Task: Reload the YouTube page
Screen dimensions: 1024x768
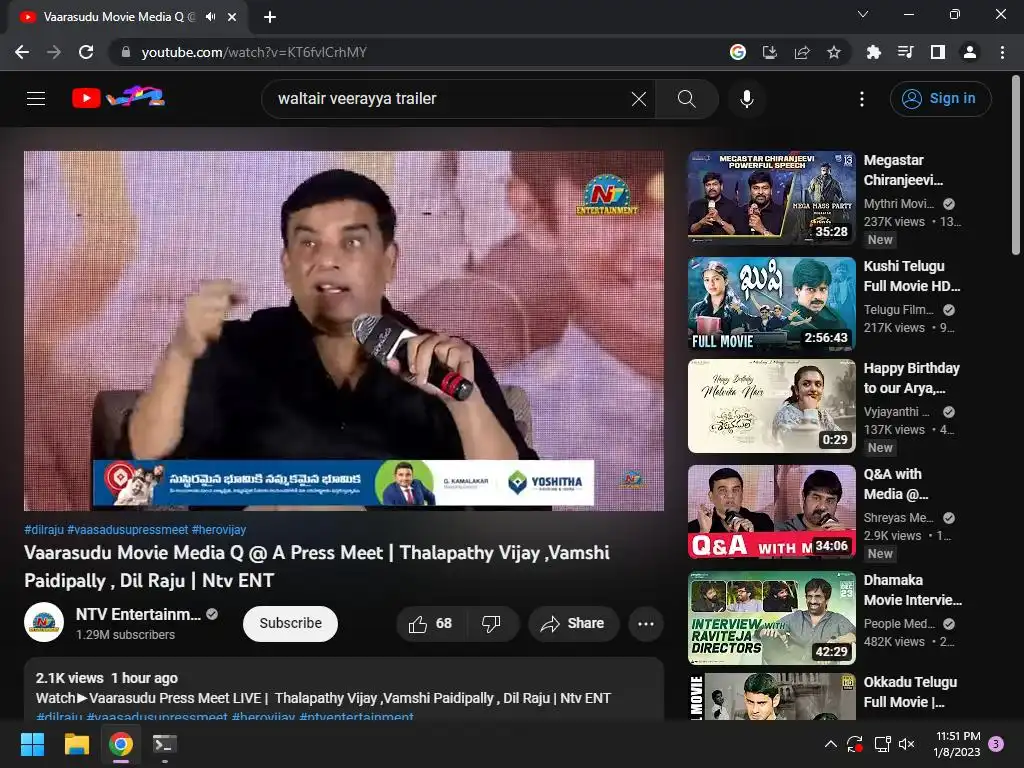Action: [x=86, y=52]
